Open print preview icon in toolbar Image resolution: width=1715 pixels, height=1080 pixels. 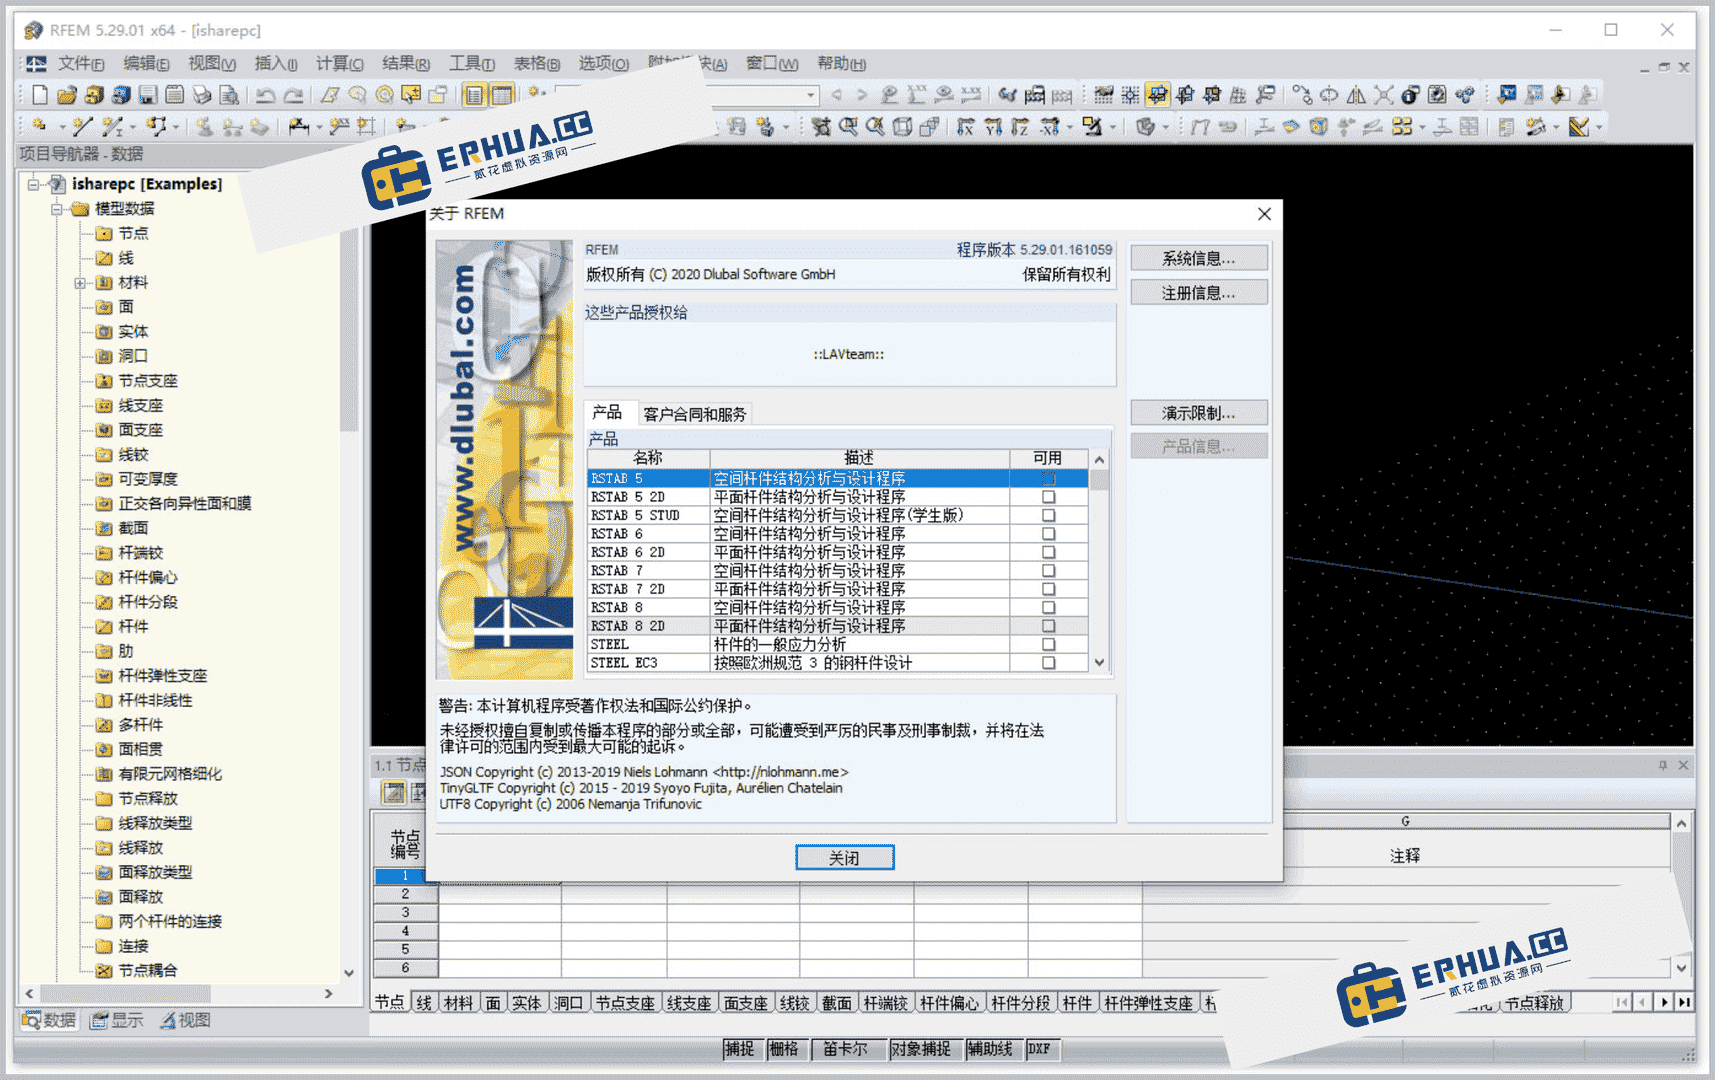[x=229, y=95]
